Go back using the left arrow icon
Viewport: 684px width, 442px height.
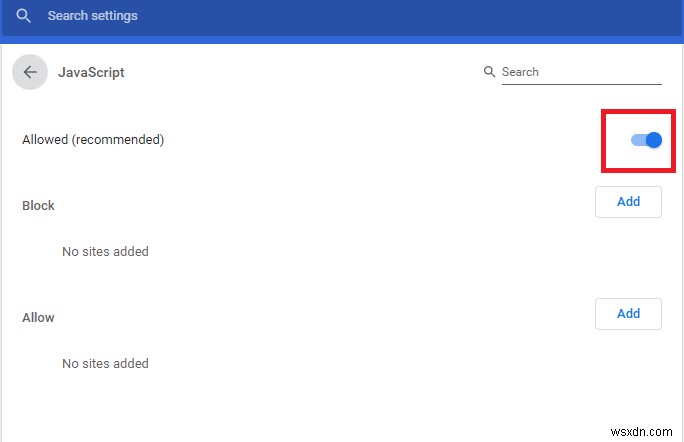[x=30, y=72]
